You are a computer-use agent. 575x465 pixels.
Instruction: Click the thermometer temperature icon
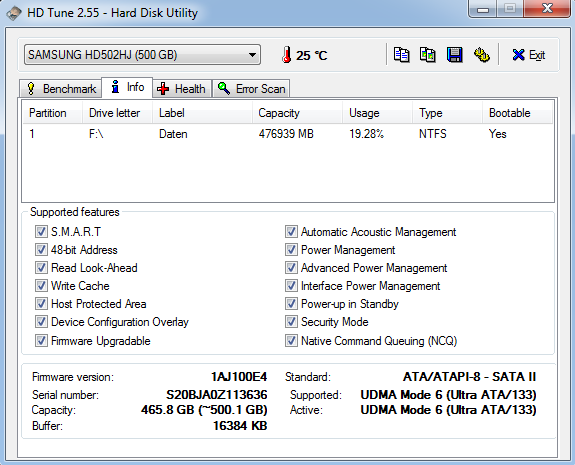pyautogui.click(x=287, y=55)
